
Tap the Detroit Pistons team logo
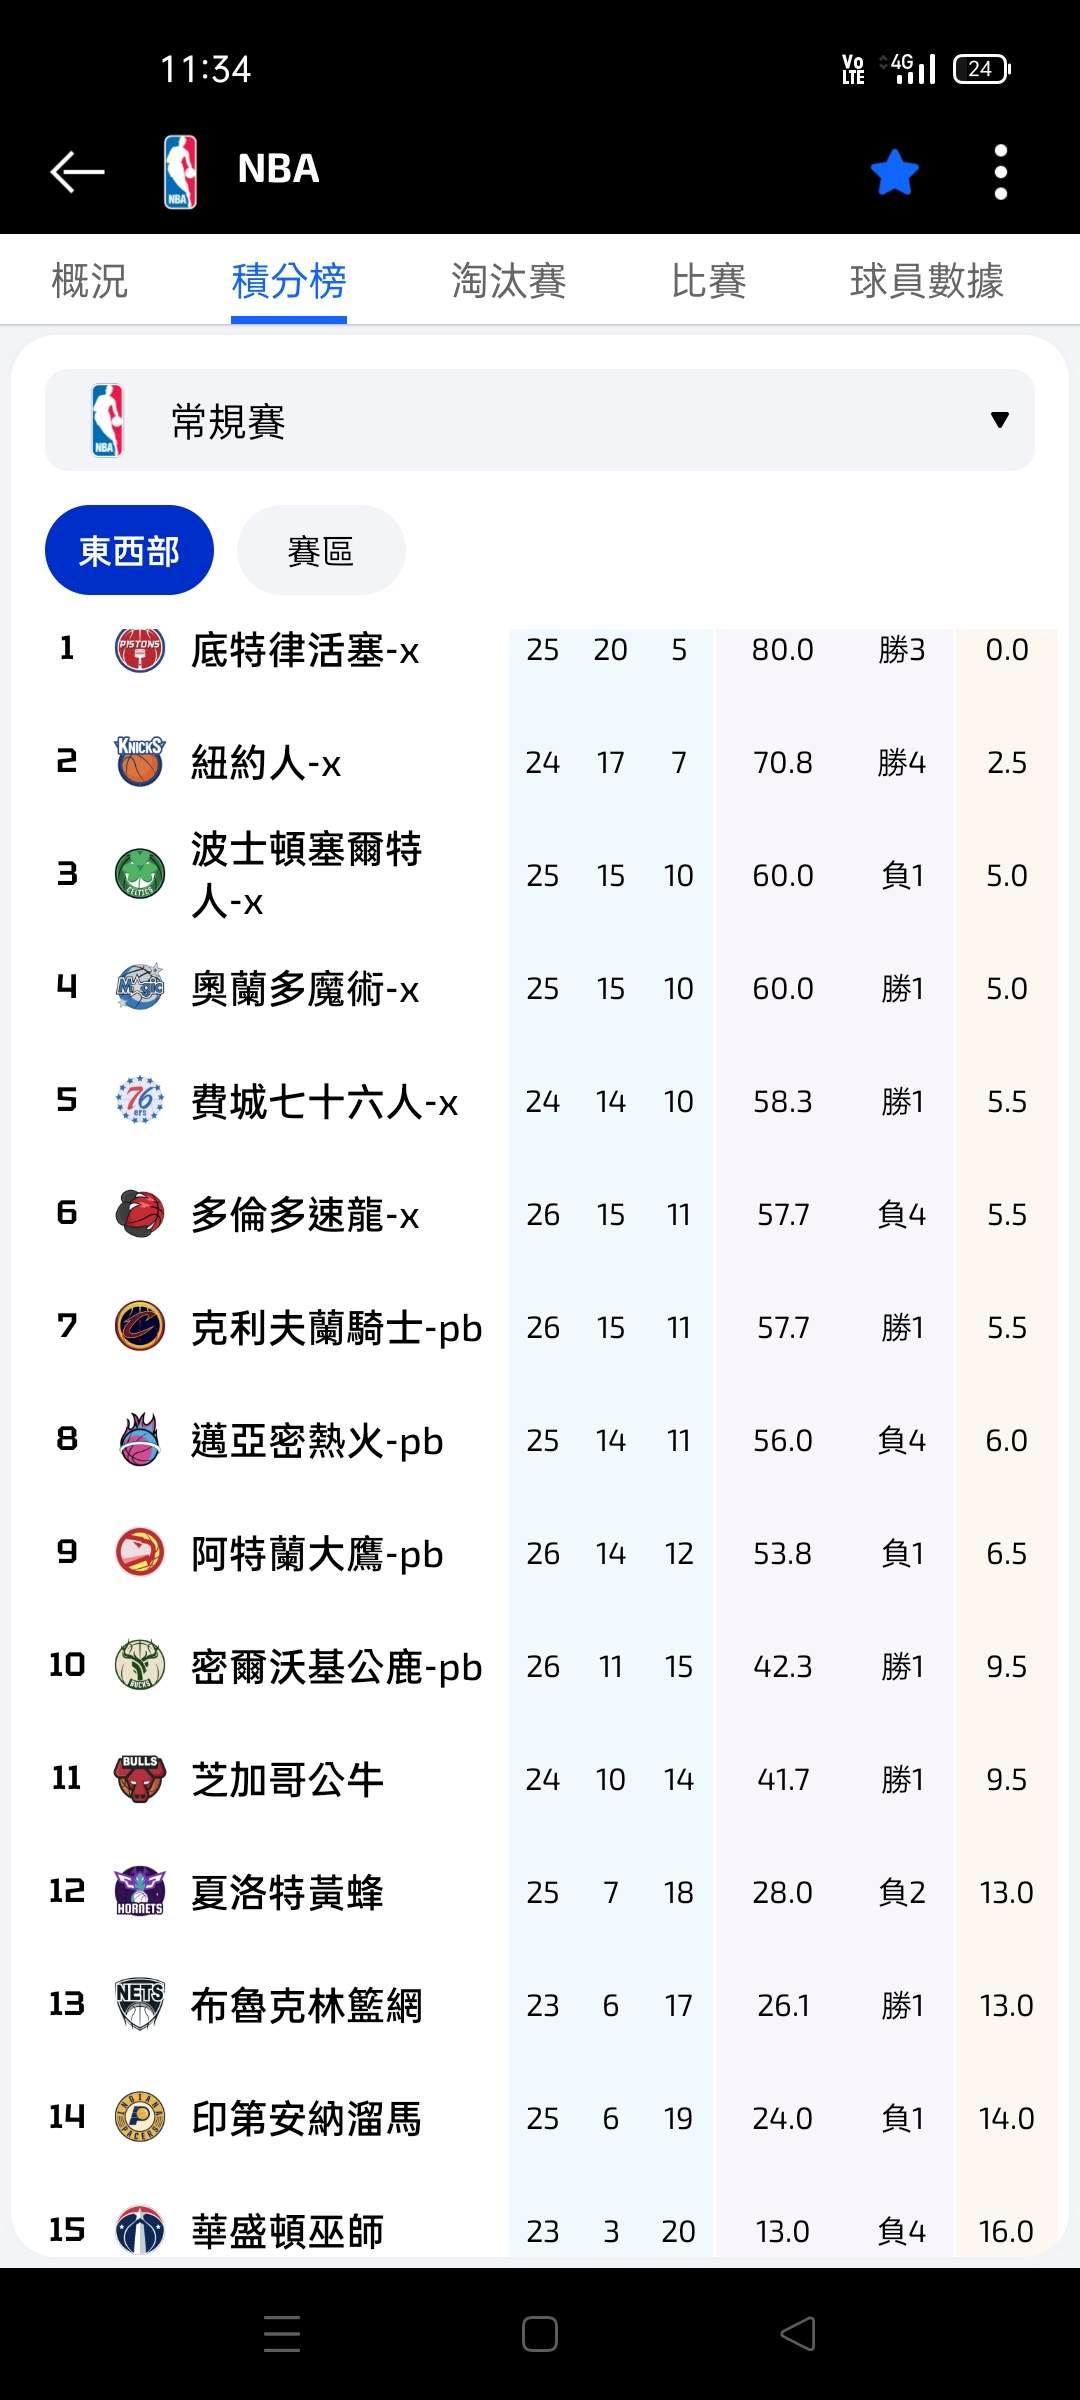140,650
